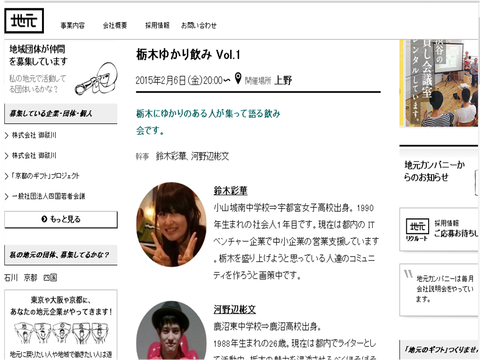Click people holding signs illustration
This screenshot has width=480, height=360.
61,333
